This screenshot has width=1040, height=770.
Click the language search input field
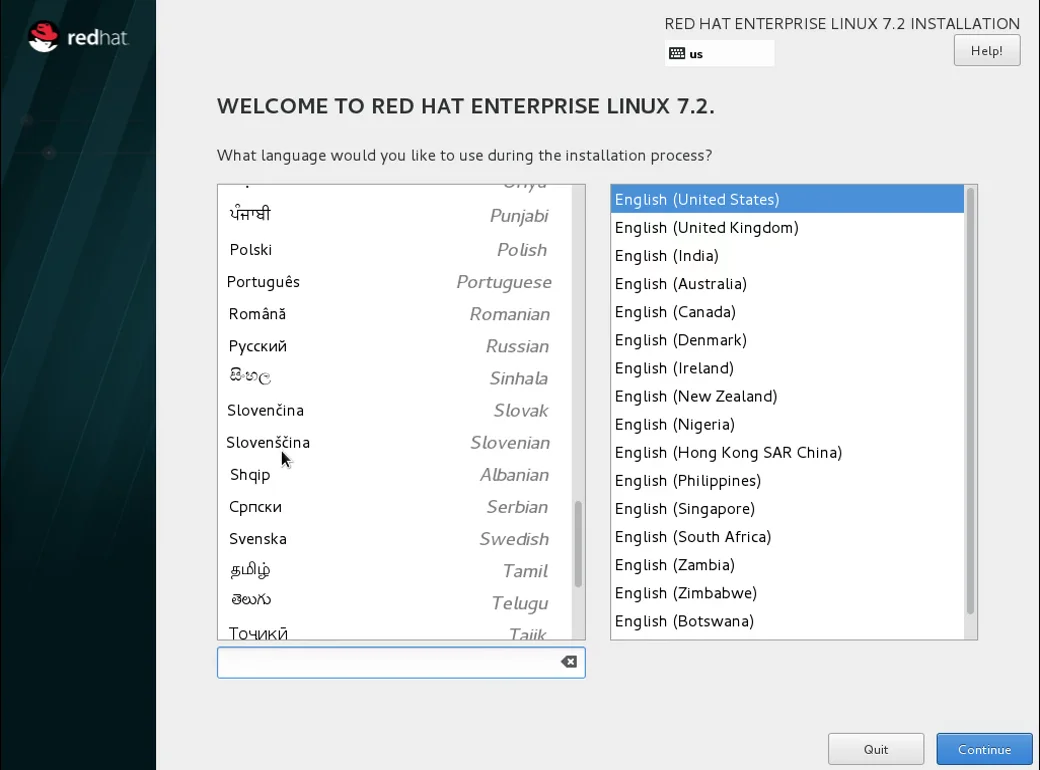[401, 663]
